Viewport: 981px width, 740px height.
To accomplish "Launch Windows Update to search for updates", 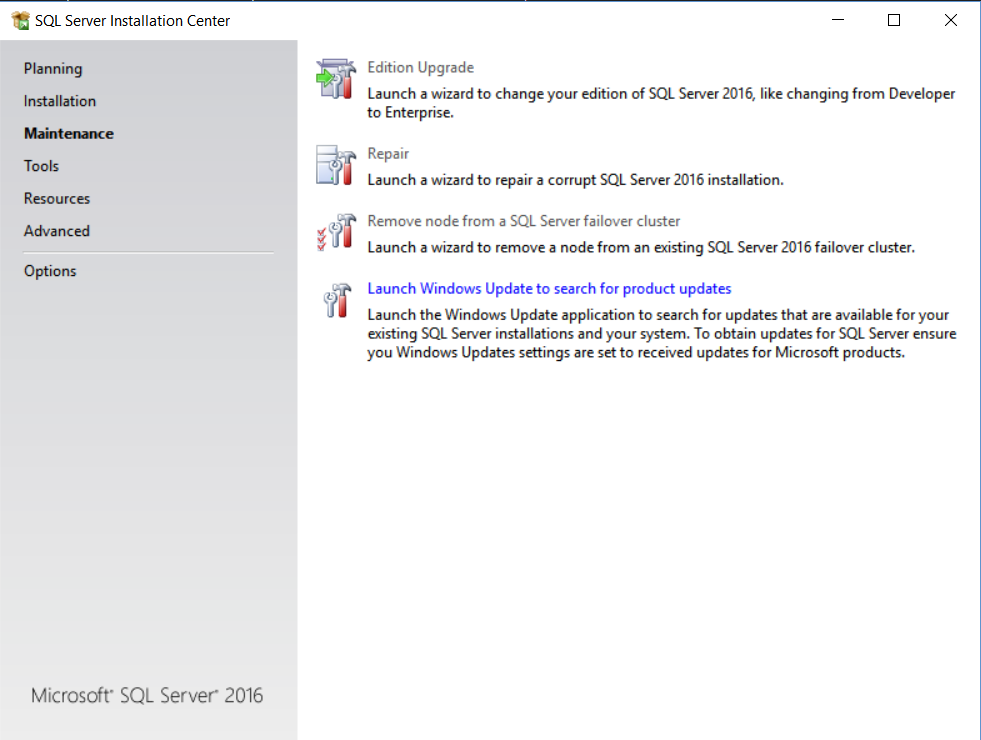I will point(549,289).
